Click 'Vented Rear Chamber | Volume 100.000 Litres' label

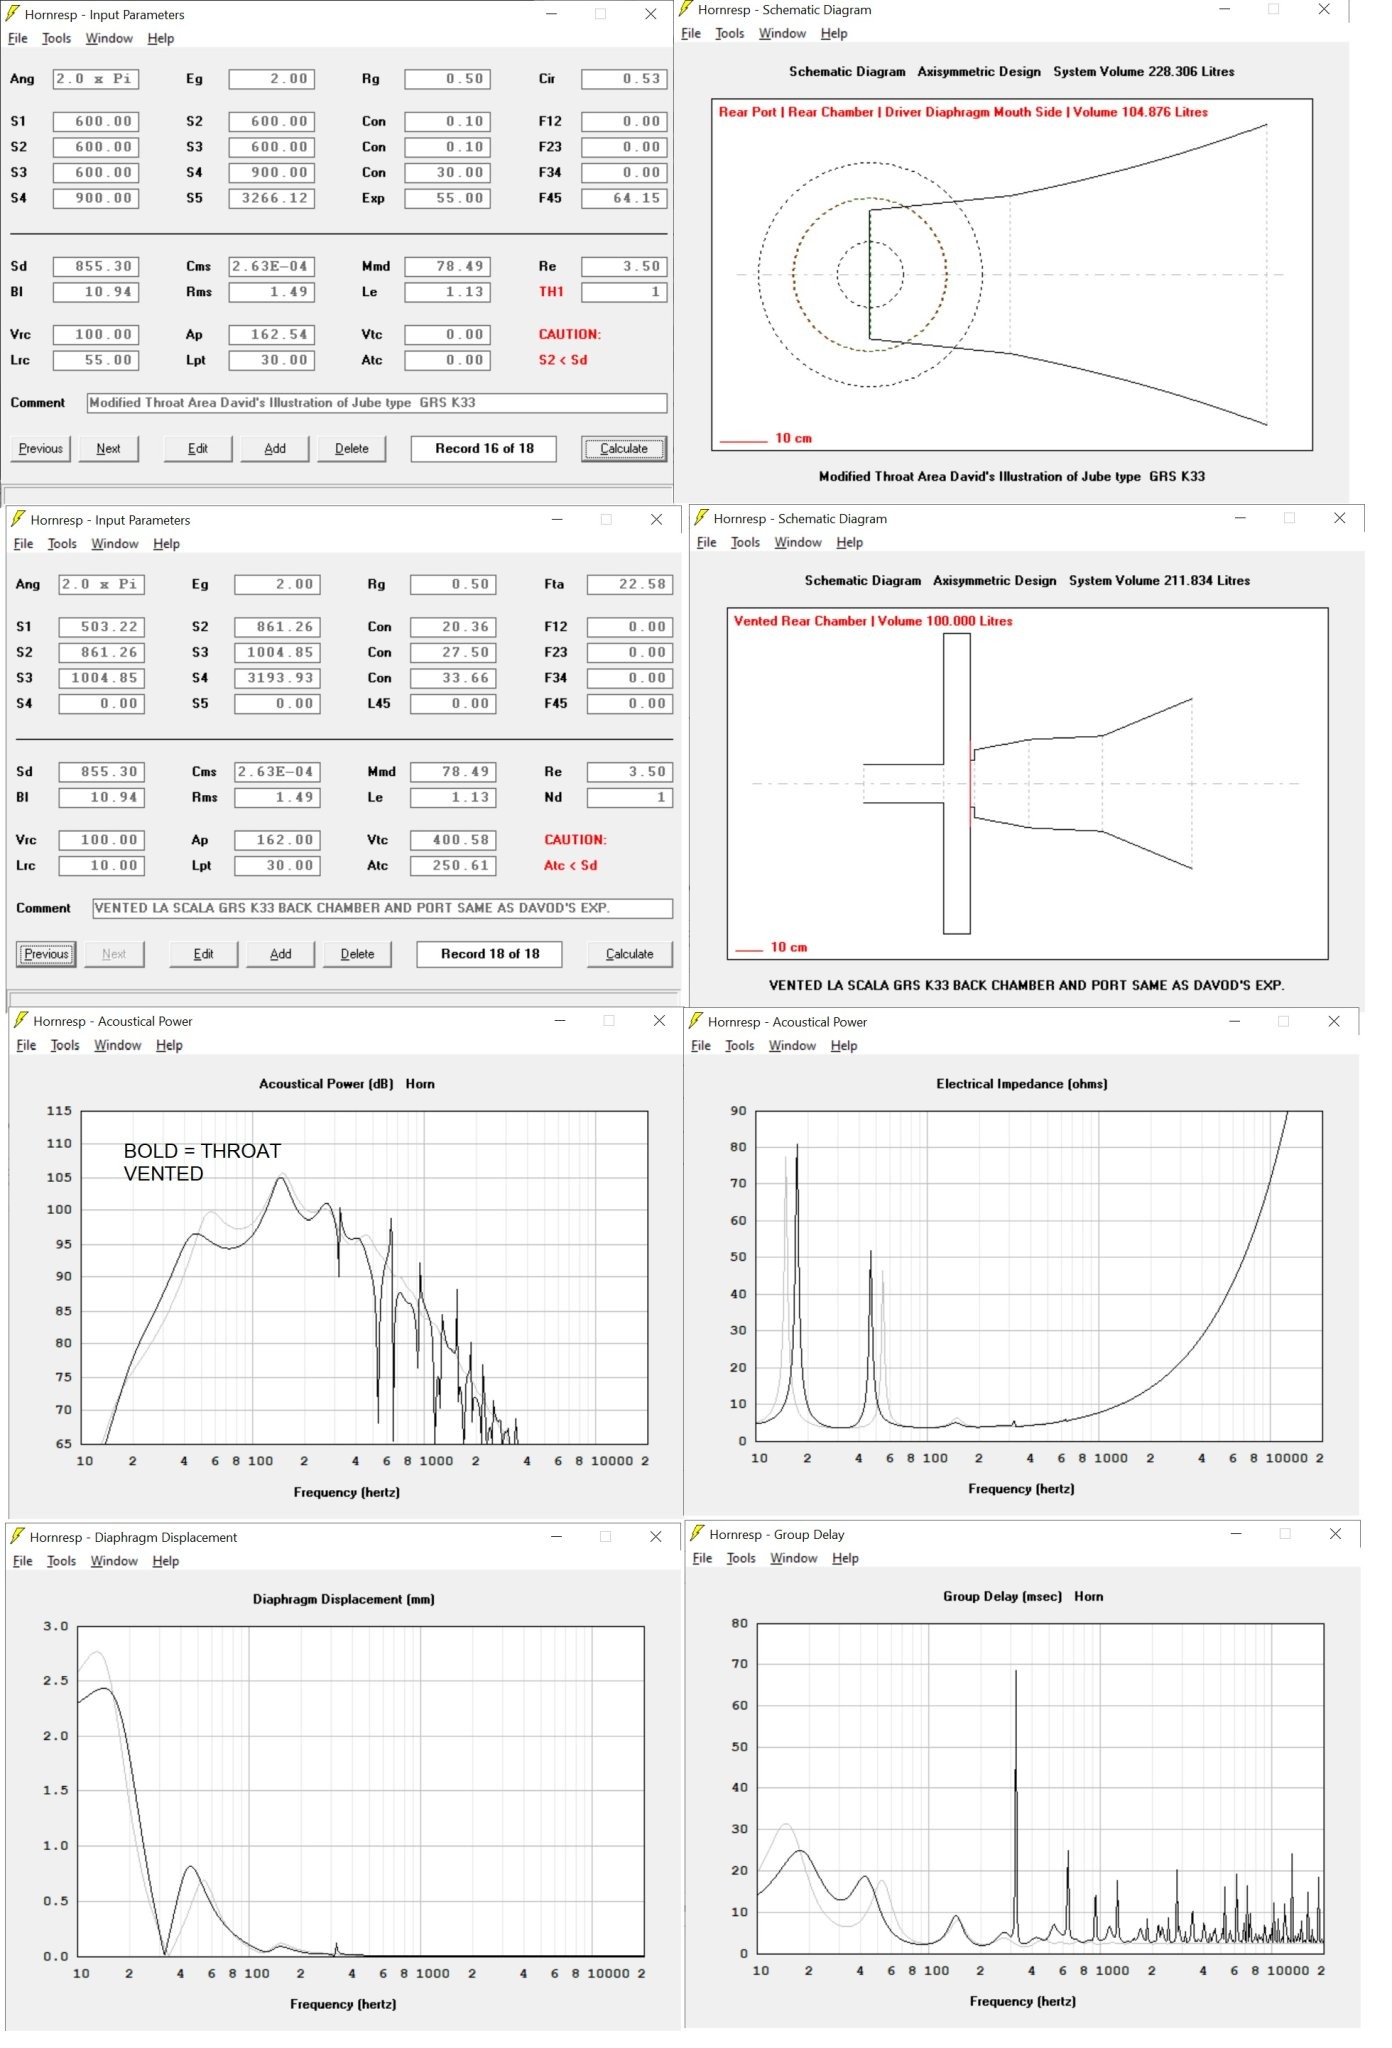[873, 621]
